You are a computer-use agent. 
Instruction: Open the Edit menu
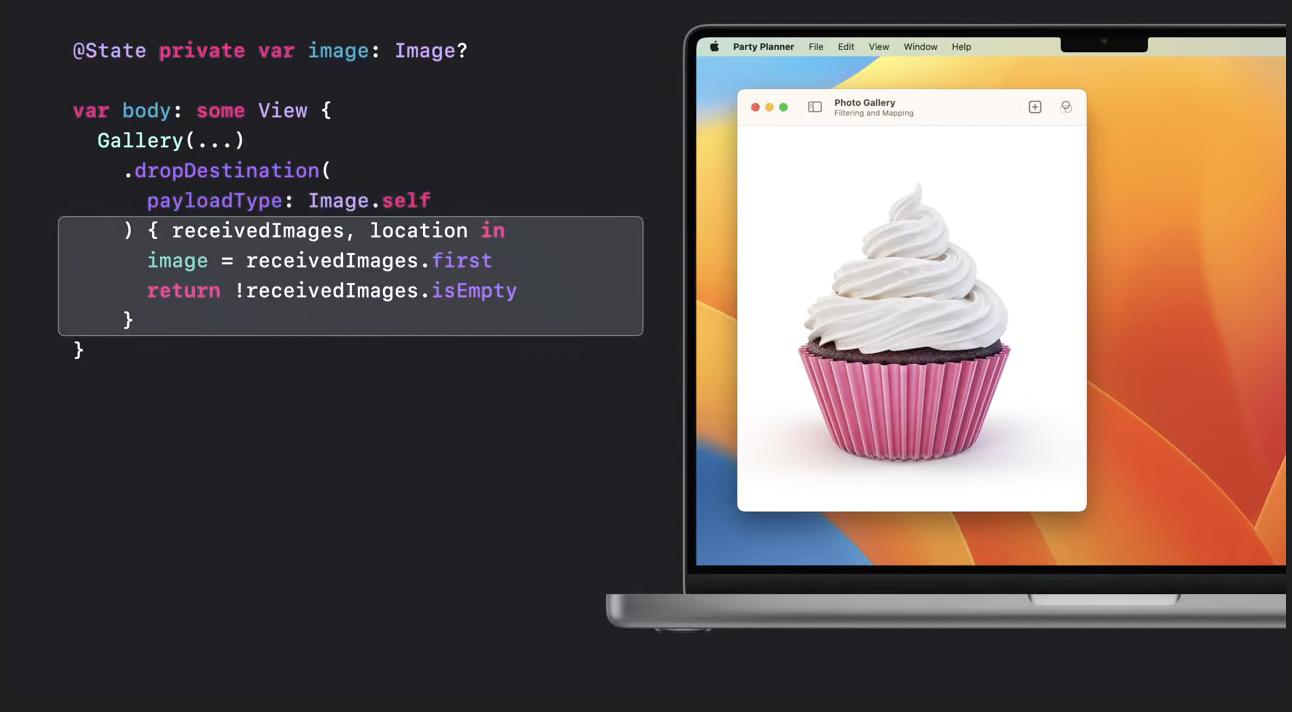(x=846, y=47)
